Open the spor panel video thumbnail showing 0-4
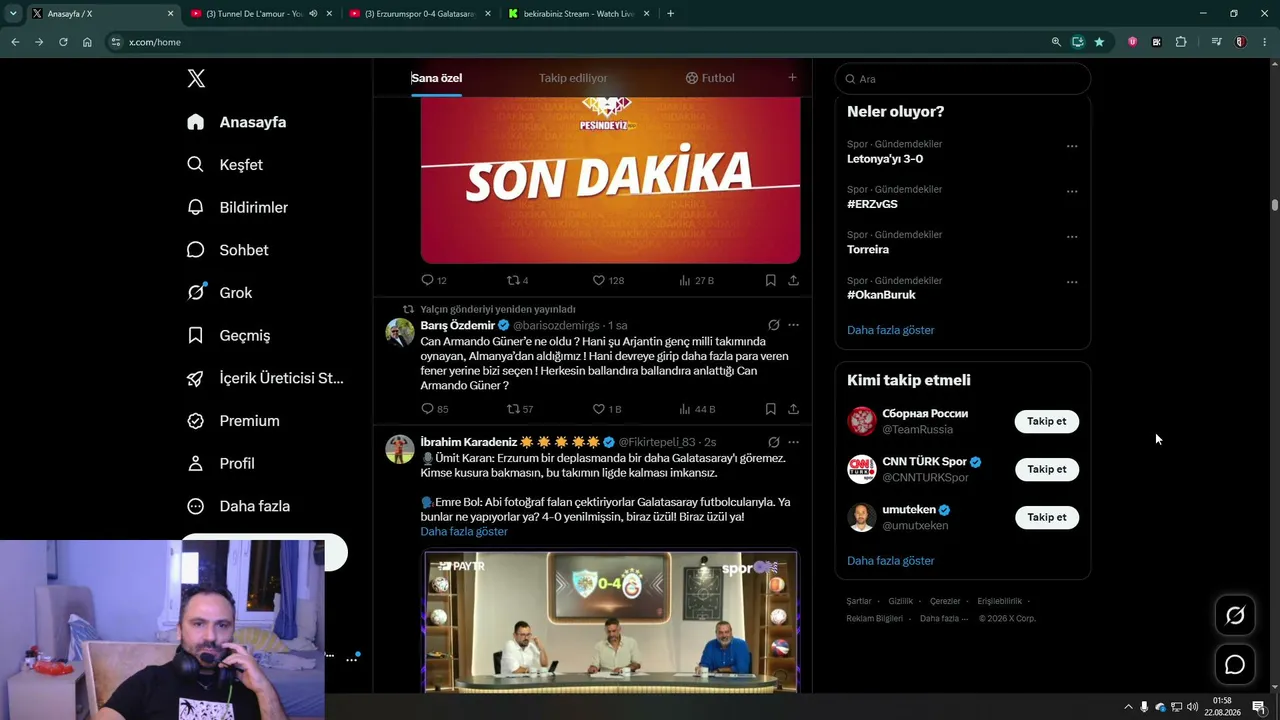This screenshot has height=720, width=1280. [x=610, y=621]
